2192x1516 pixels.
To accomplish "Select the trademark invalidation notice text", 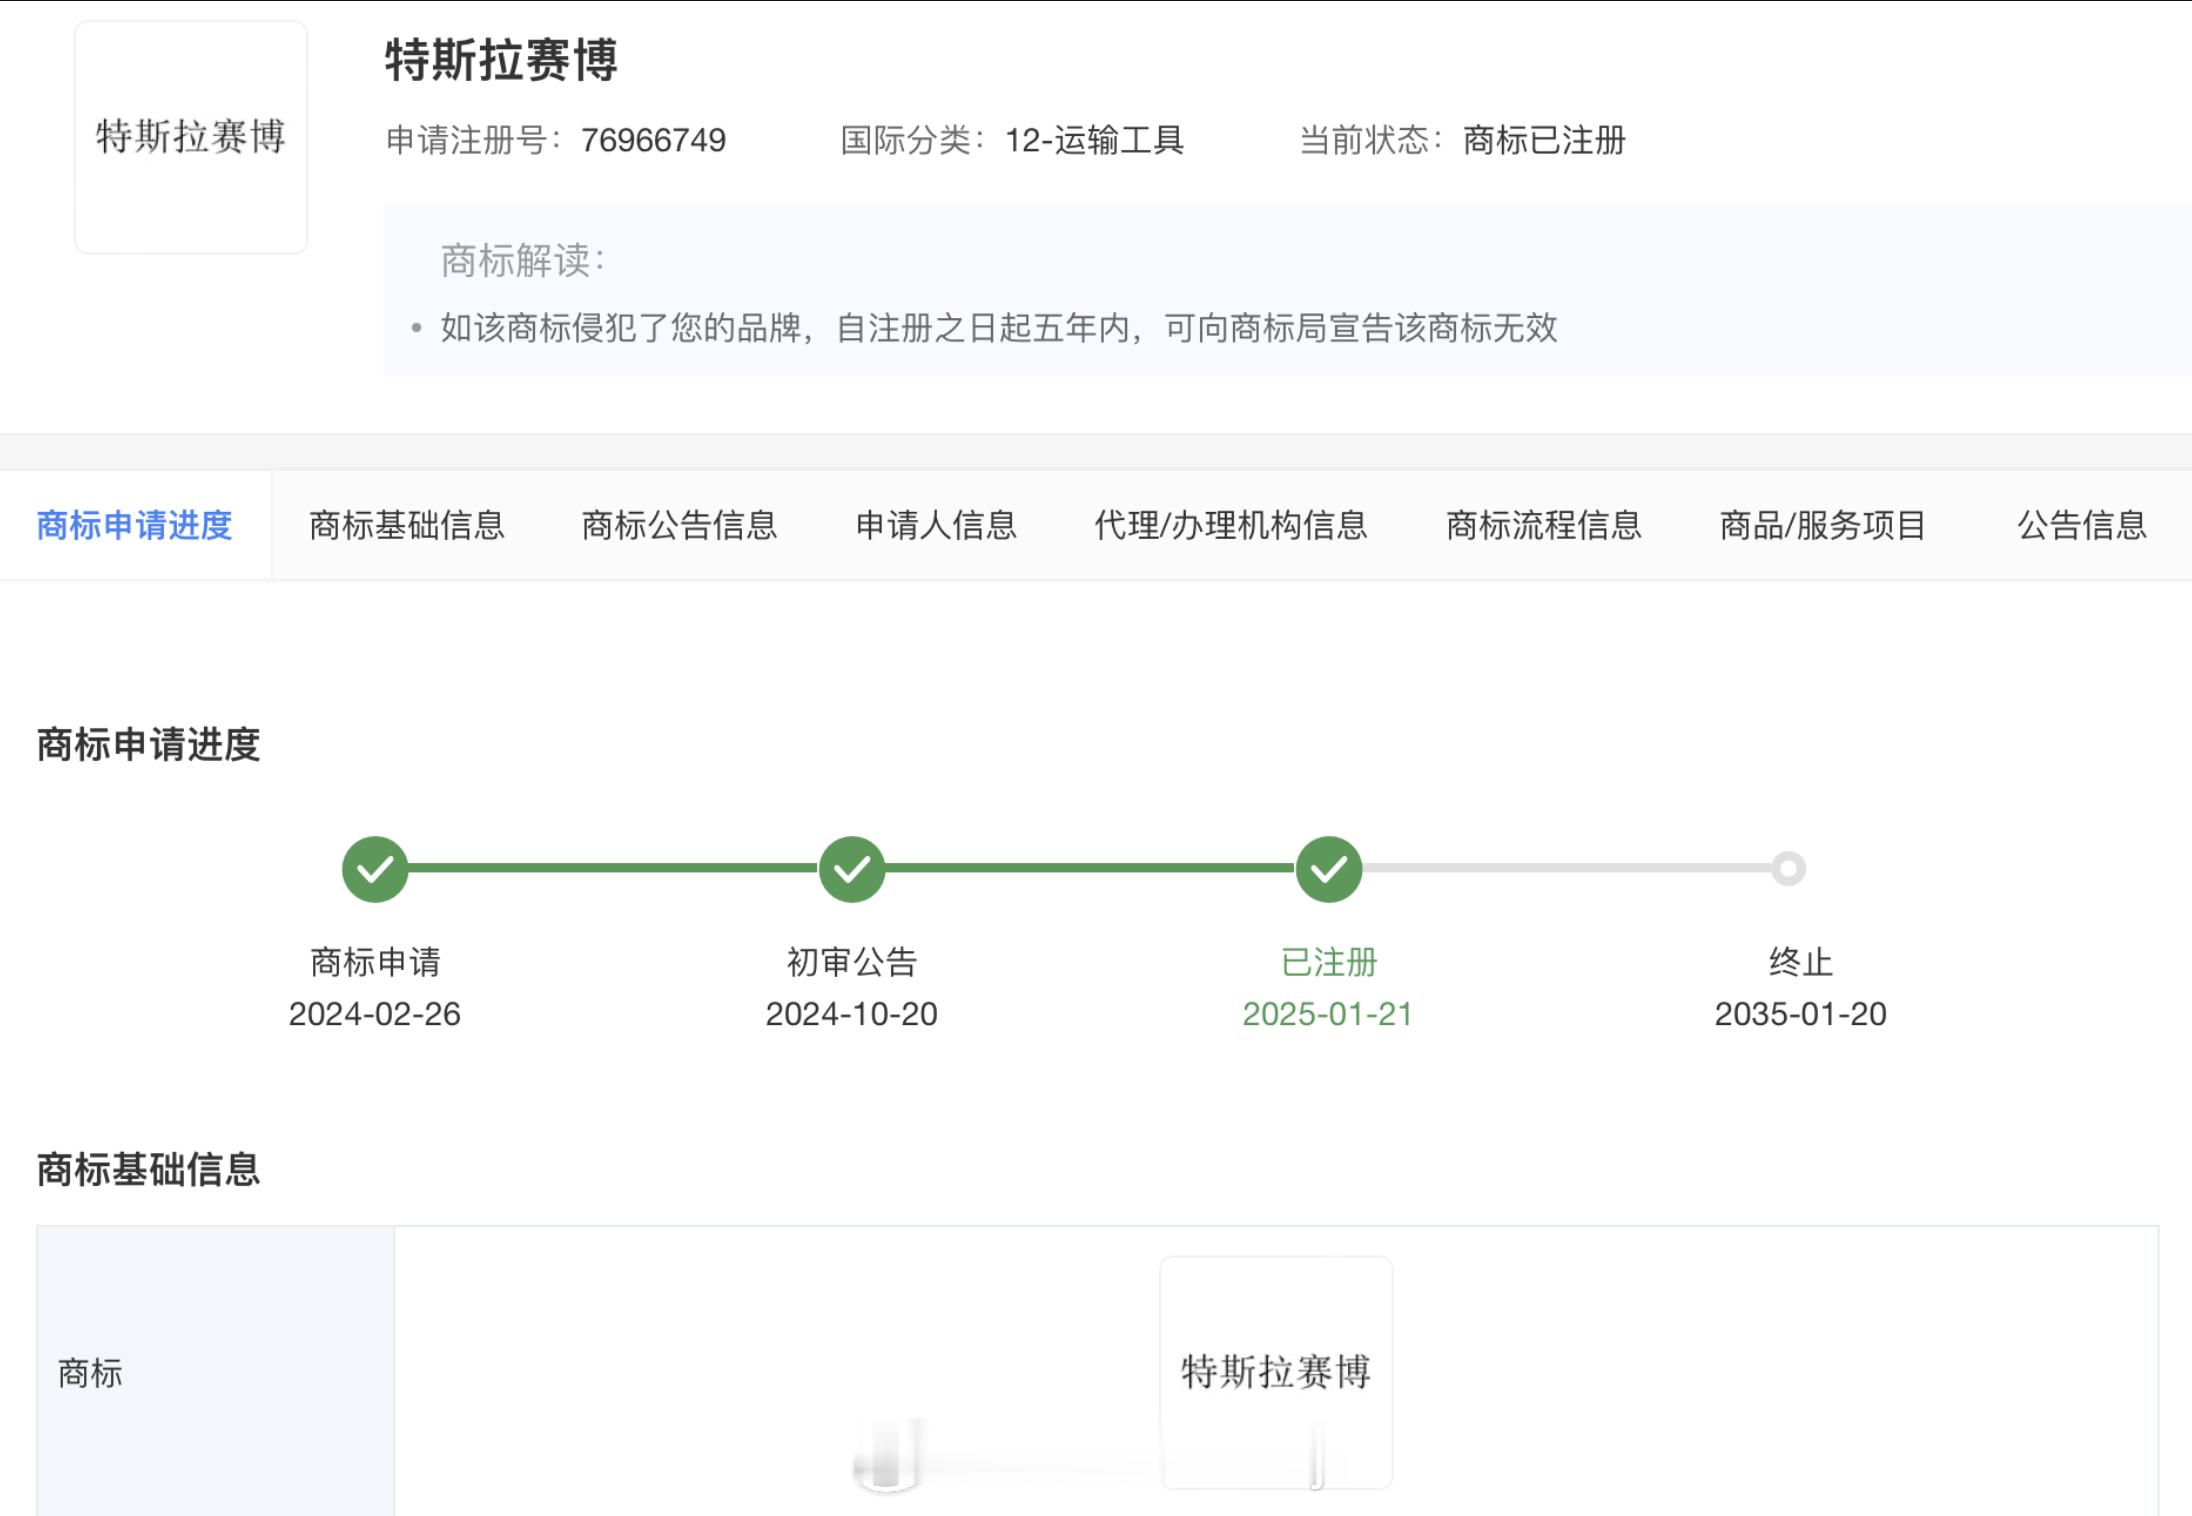I will (999, 328).
